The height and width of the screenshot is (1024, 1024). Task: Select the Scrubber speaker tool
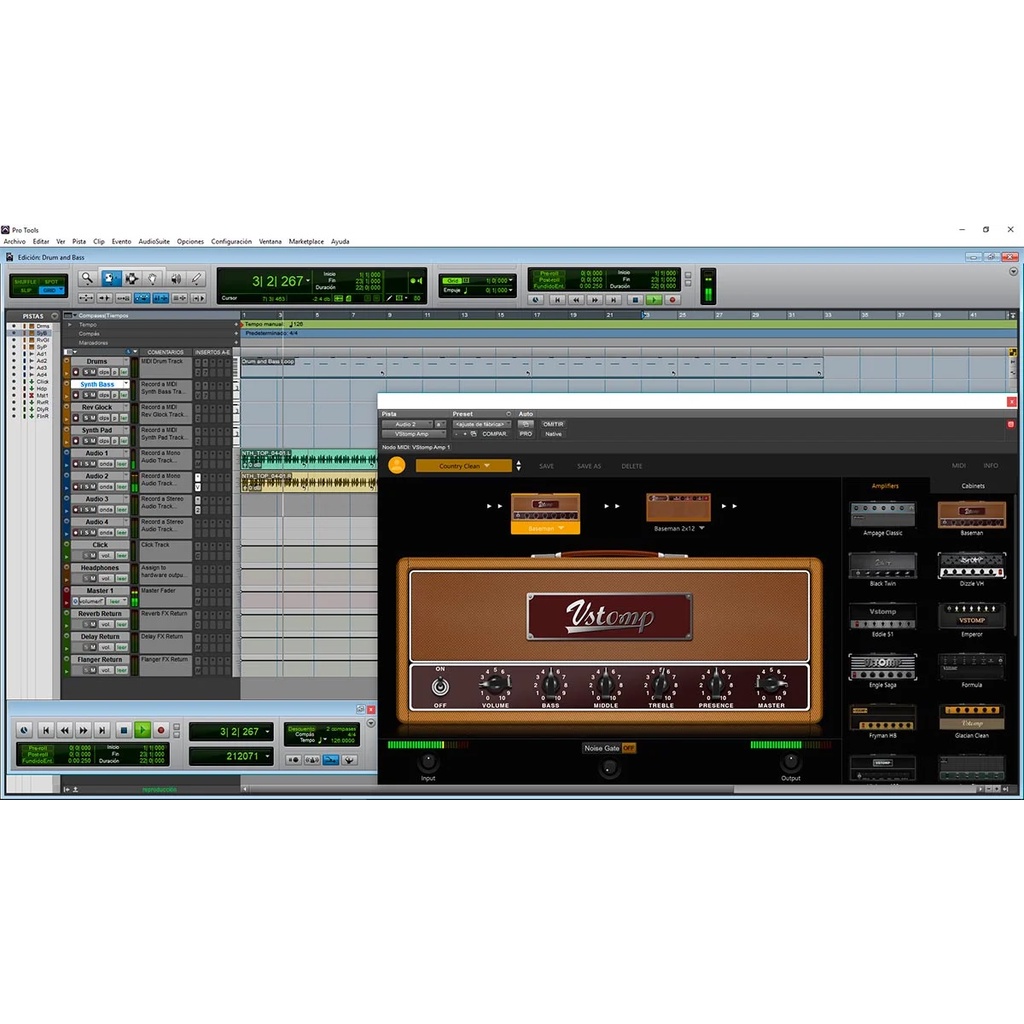pyautogui.click(x=175, y=279)
